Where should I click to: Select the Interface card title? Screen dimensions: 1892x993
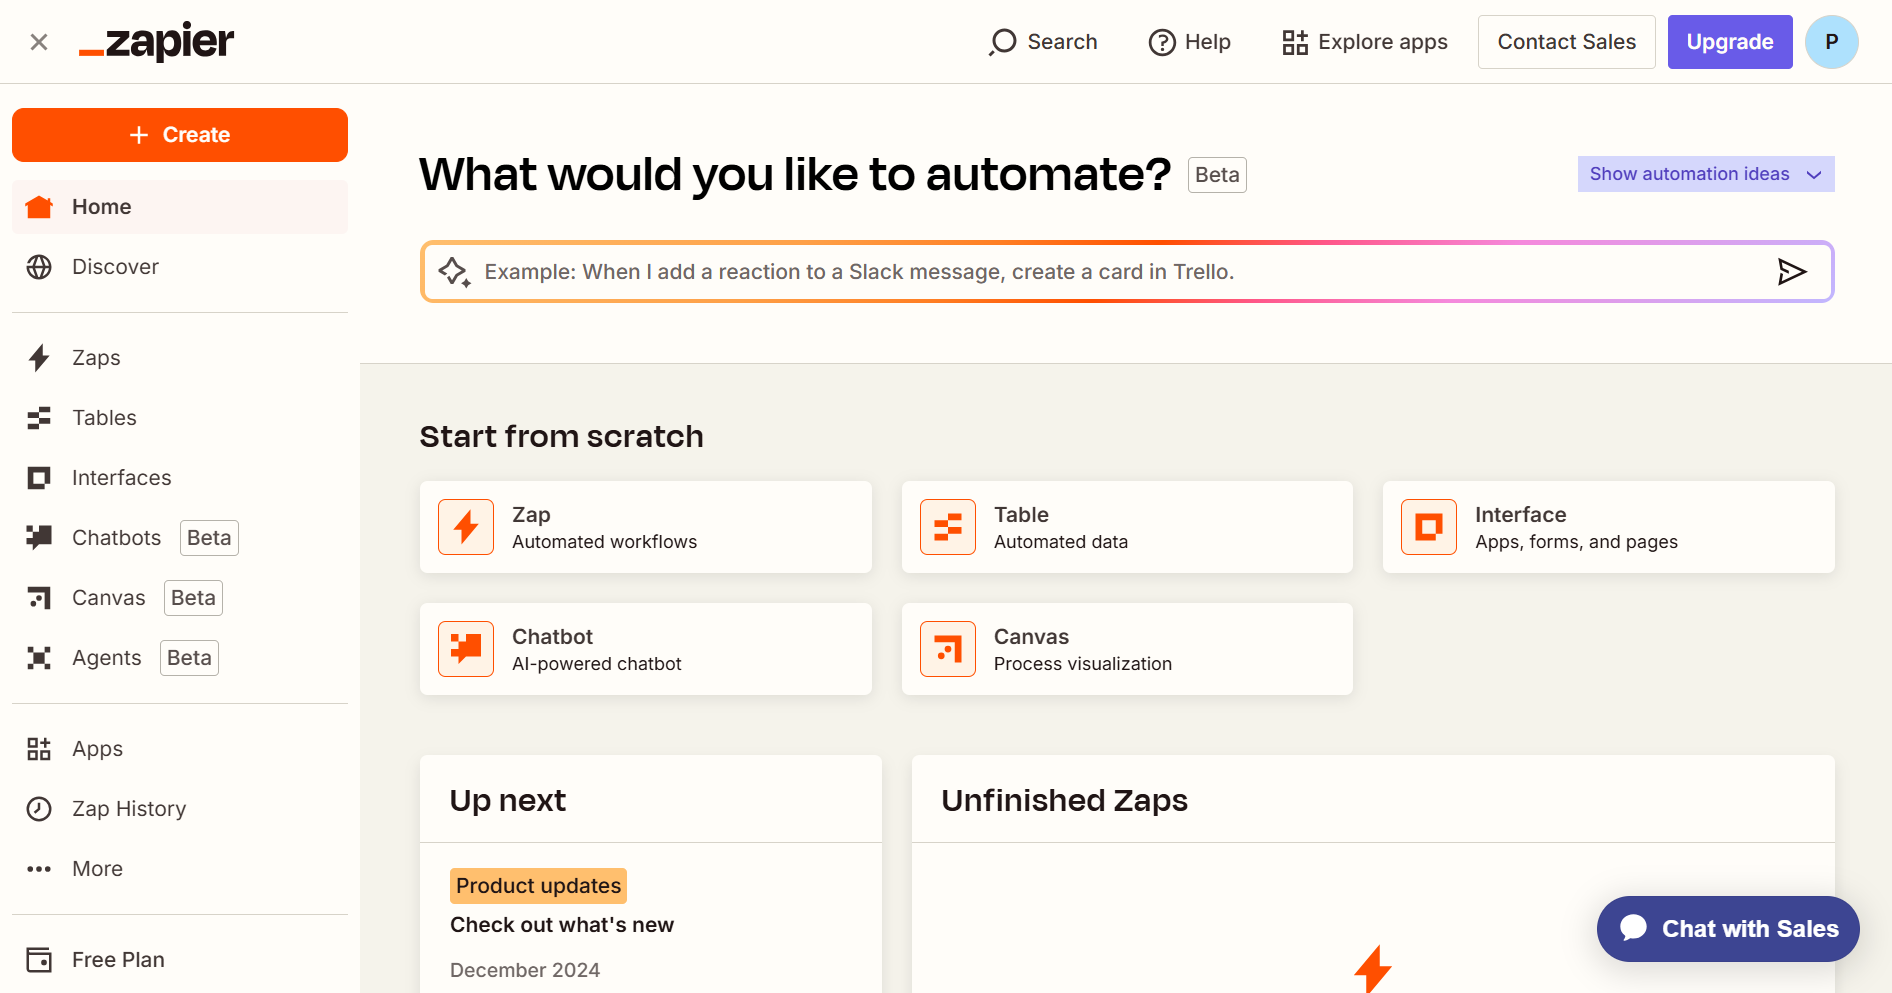coord(1520,515)
